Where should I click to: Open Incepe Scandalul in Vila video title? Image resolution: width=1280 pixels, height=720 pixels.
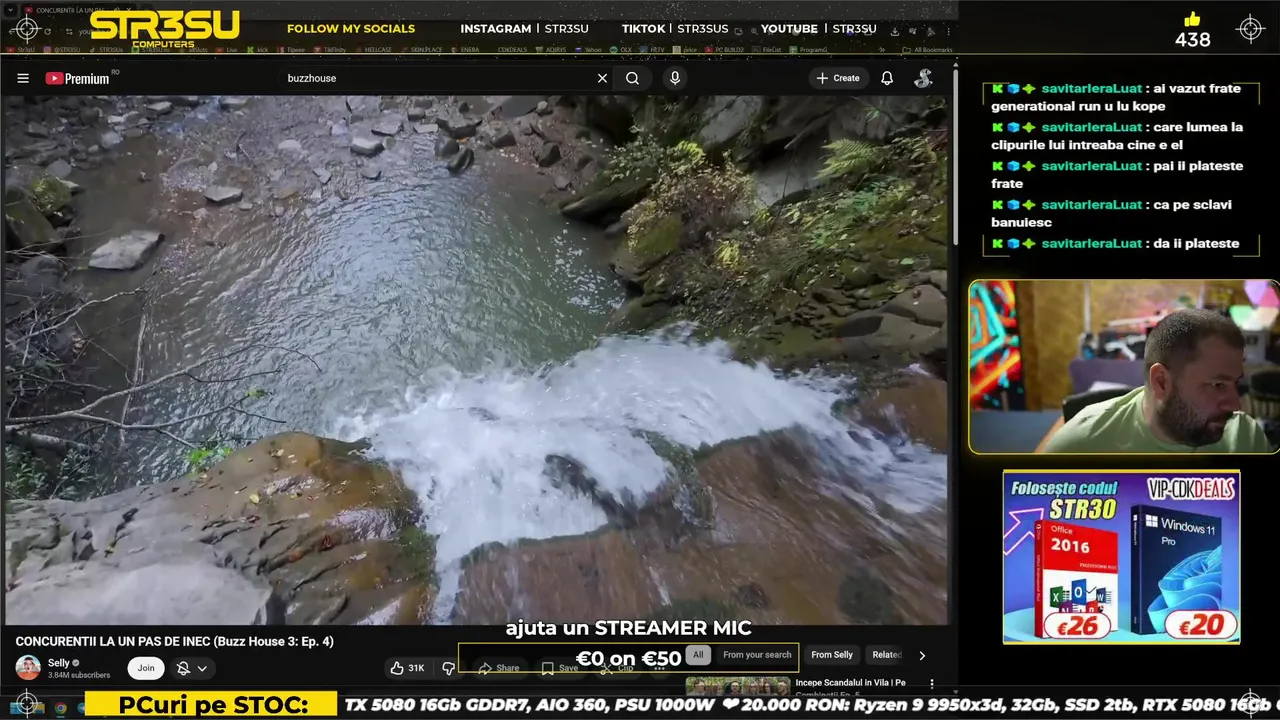coord(850,682)
